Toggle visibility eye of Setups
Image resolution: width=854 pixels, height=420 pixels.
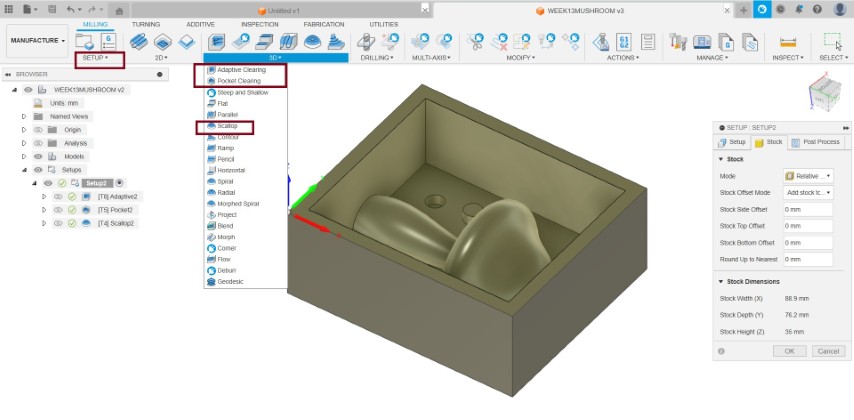click(x=38, y=170)
